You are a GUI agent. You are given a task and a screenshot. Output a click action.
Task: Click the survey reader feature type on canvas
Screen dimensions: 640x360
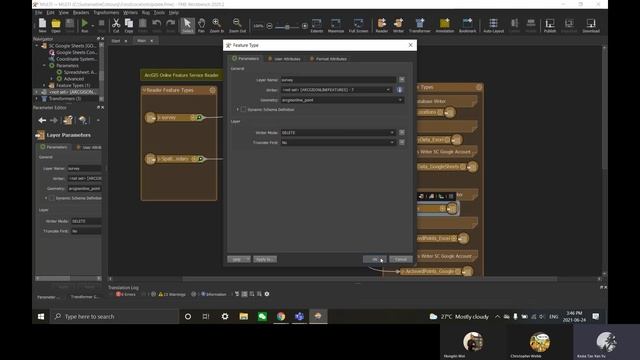pyautogui.click(x=176, y=118)
